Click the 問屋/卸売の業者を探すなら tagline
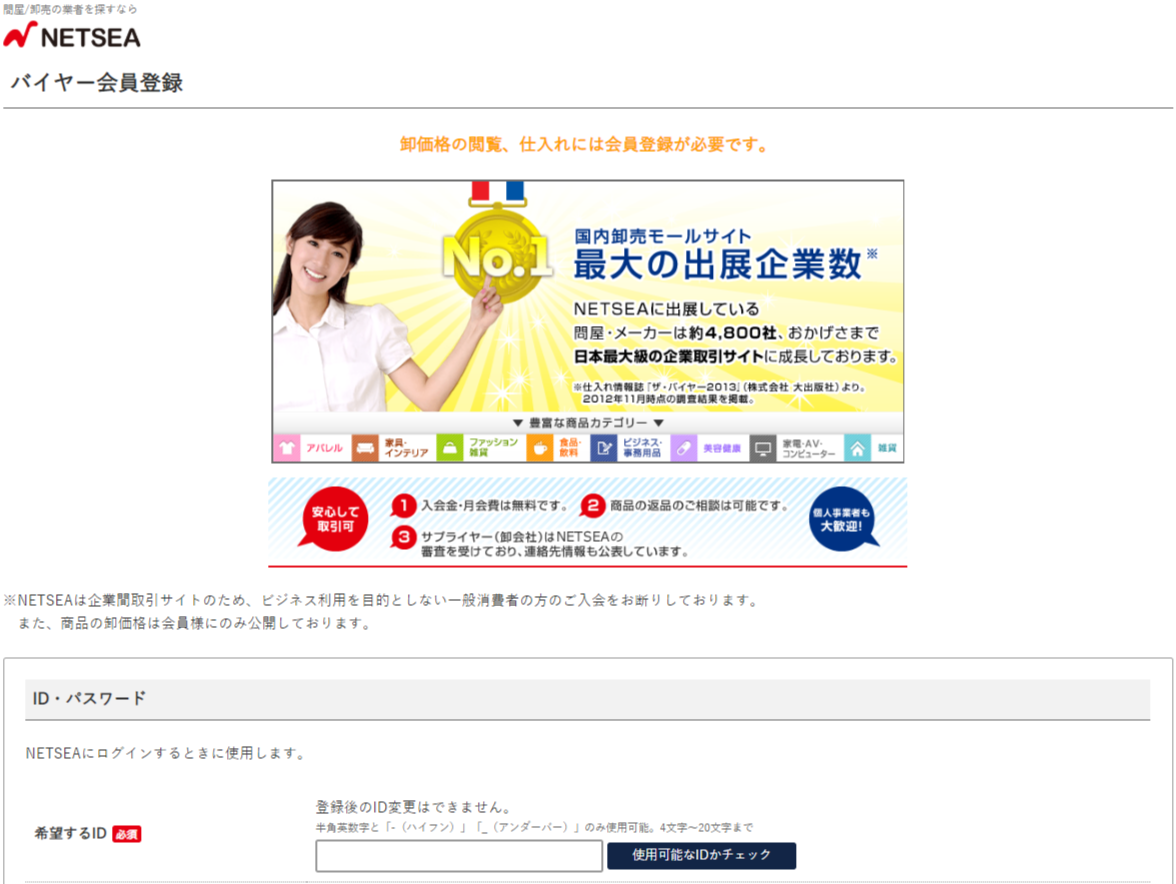The height and width of the screenshot is (884, 1176). (70, 10)
